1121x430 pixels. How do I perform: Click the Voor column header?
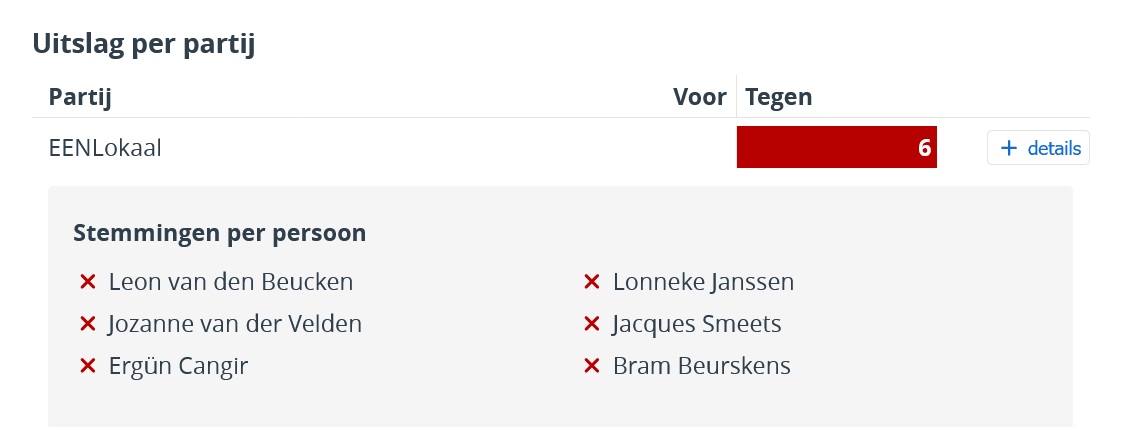click(x=699, y=97)
